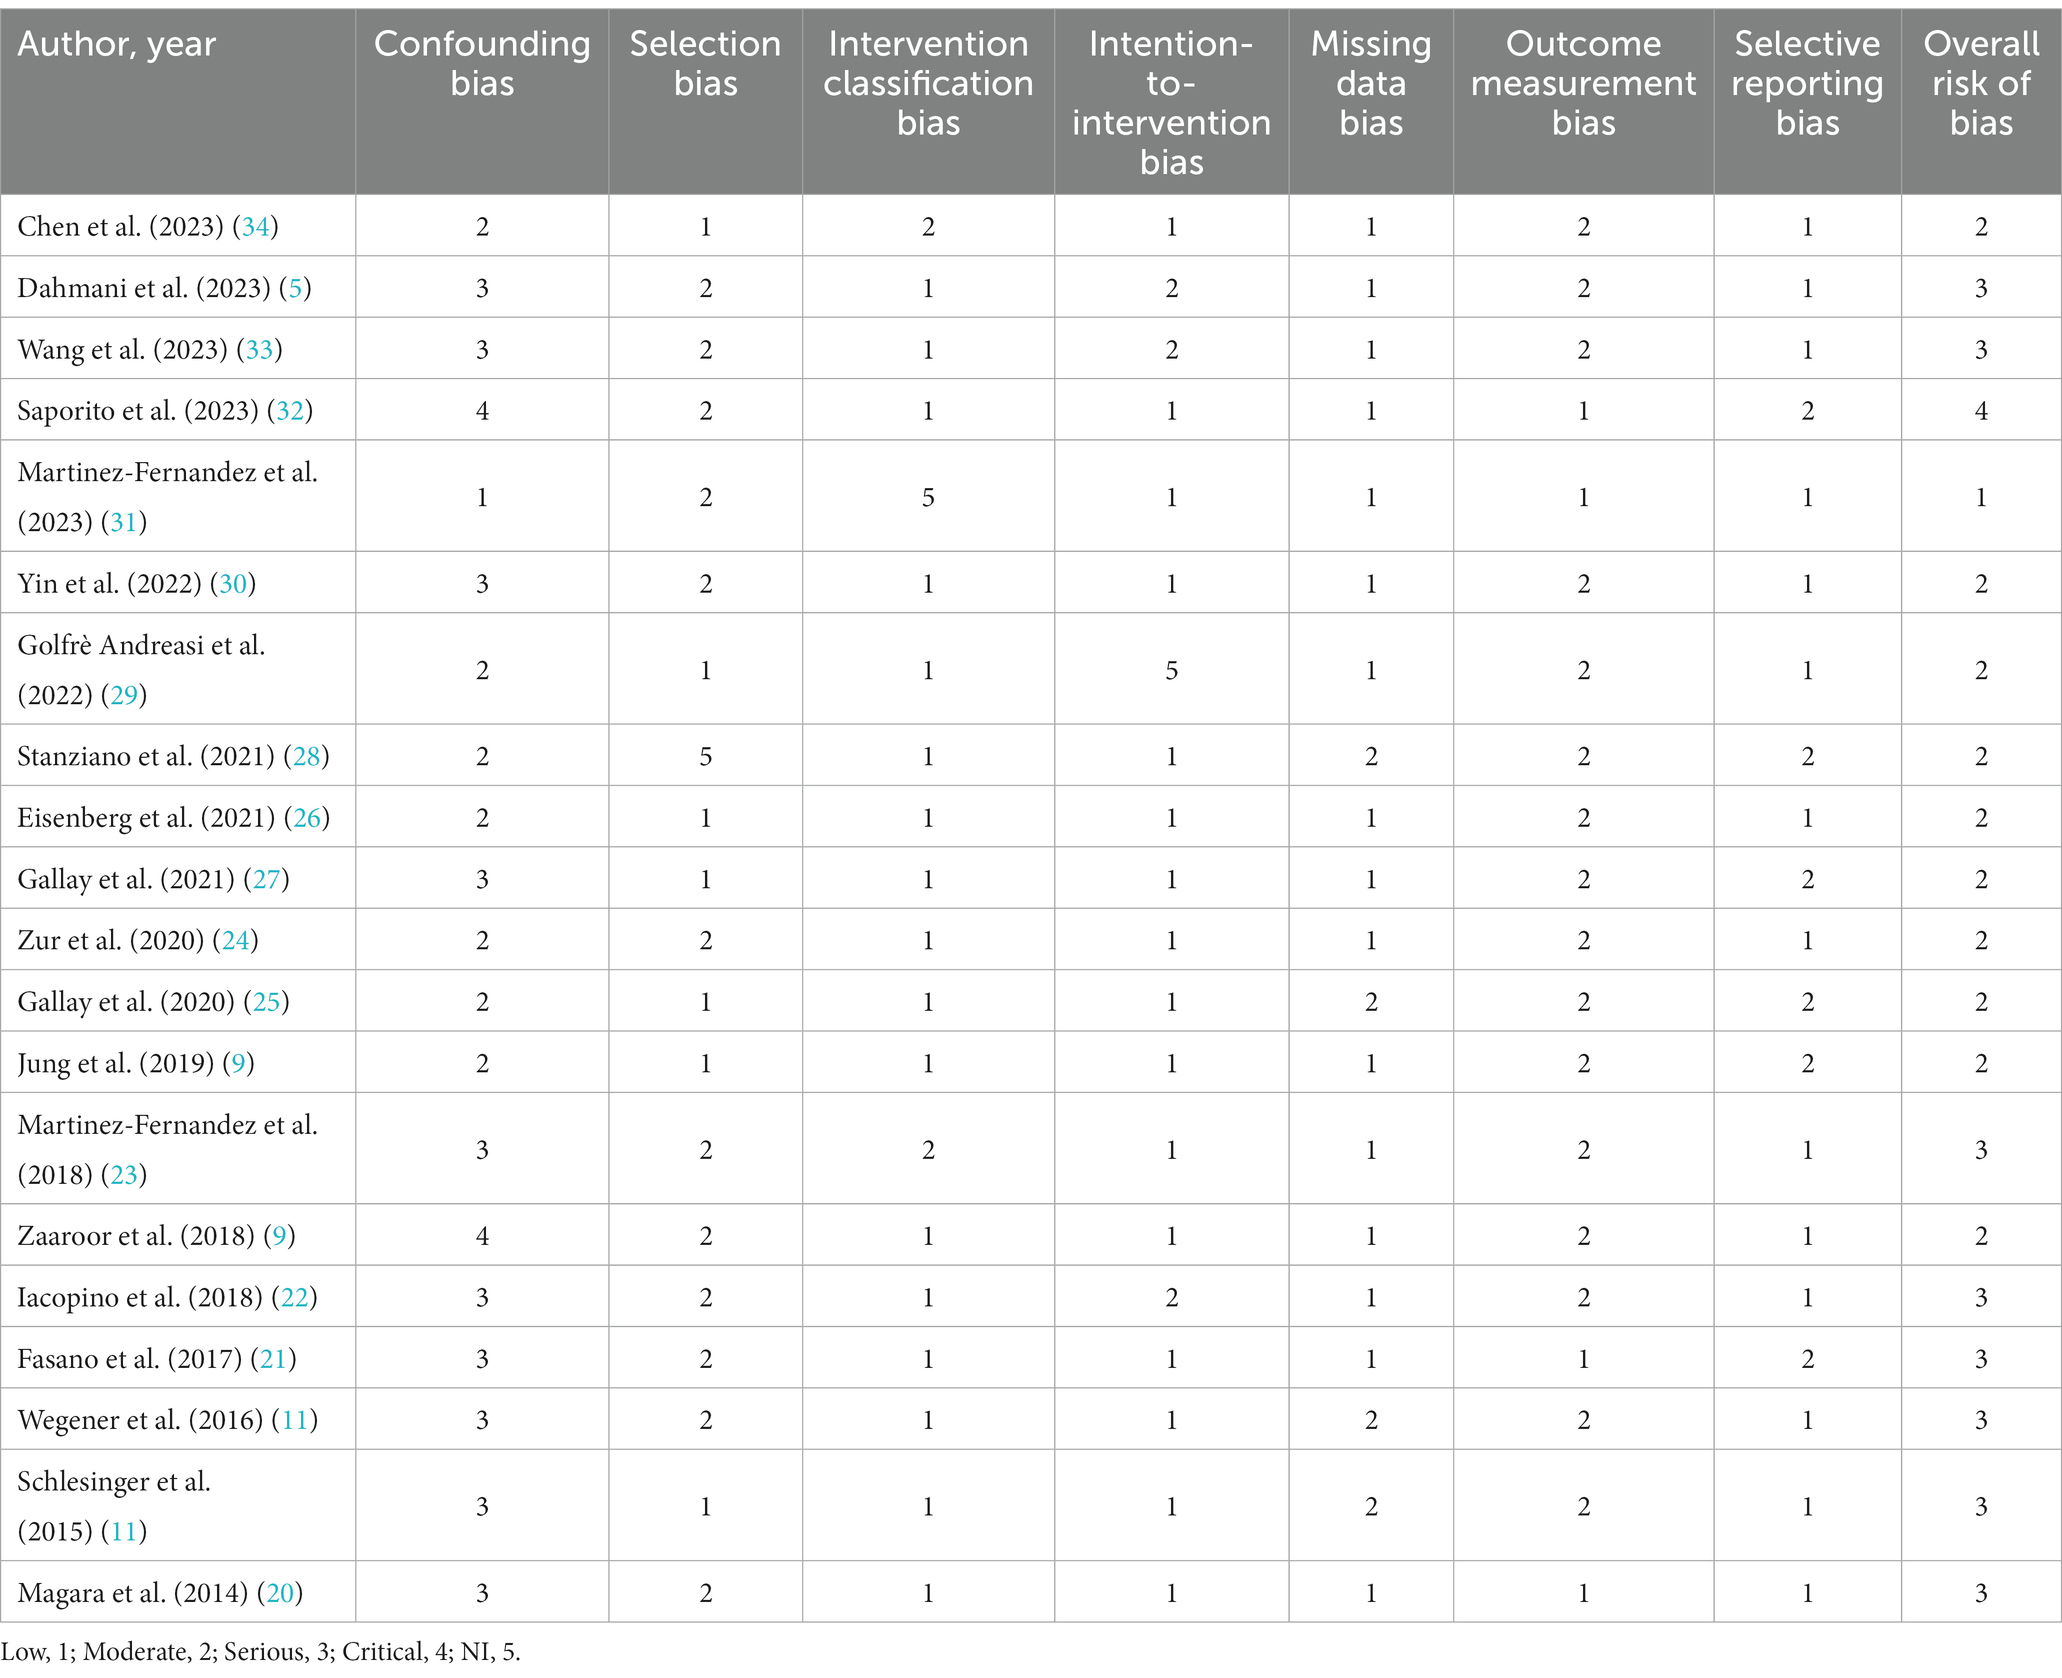Viewport: 2062px width, 1678px height.
Task: Click 'Jung et al. (2019)' author text
Action: 115,1062
